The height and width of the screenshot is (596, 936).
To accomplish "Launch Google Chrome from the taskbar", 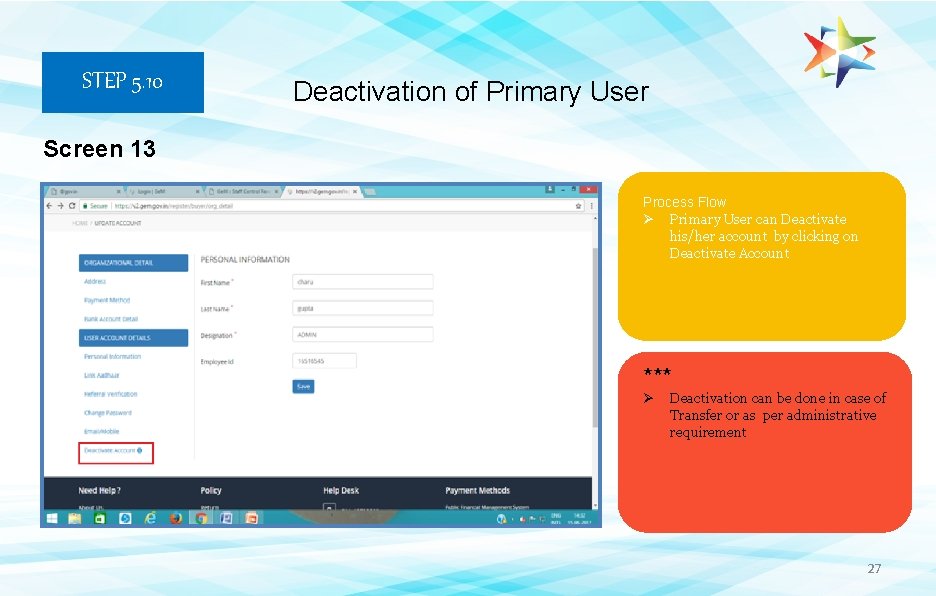I will tap(200, 518).
